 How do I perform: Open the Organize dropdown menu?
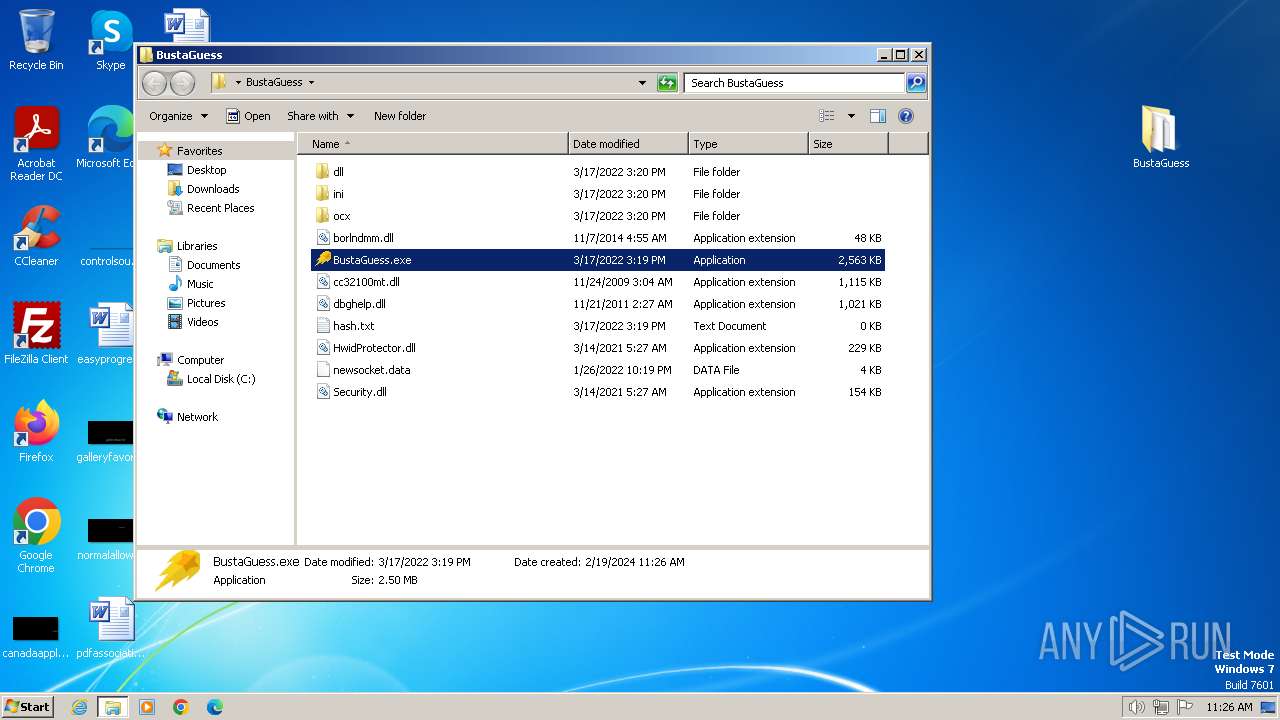tap(178, 116)
